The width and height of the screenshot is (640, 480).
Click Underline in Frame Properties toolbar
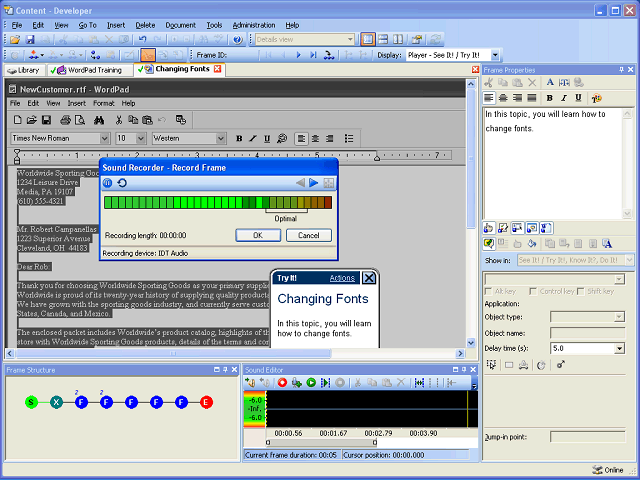pyautogui.click(x=578, y=98)
